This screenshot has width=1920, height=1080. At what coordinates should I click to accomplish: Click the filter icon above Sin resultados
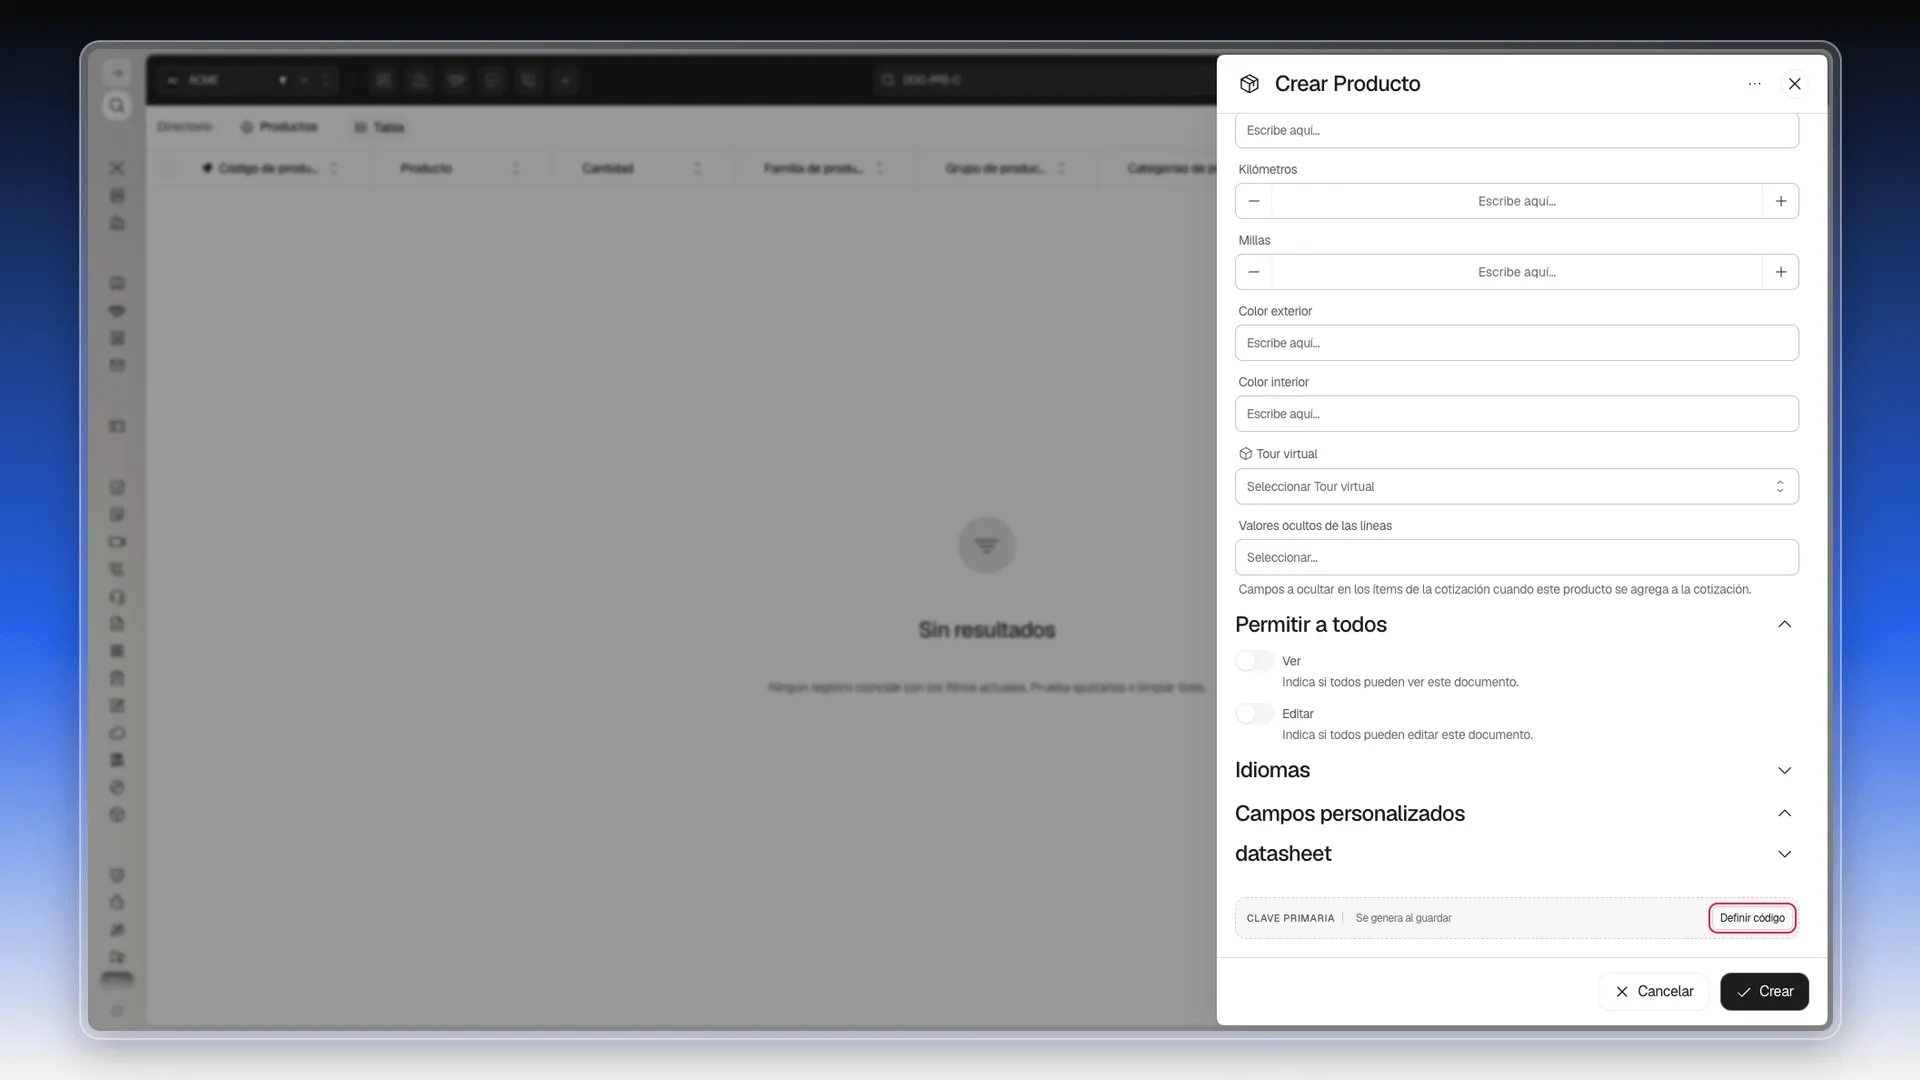coord(987,546)
